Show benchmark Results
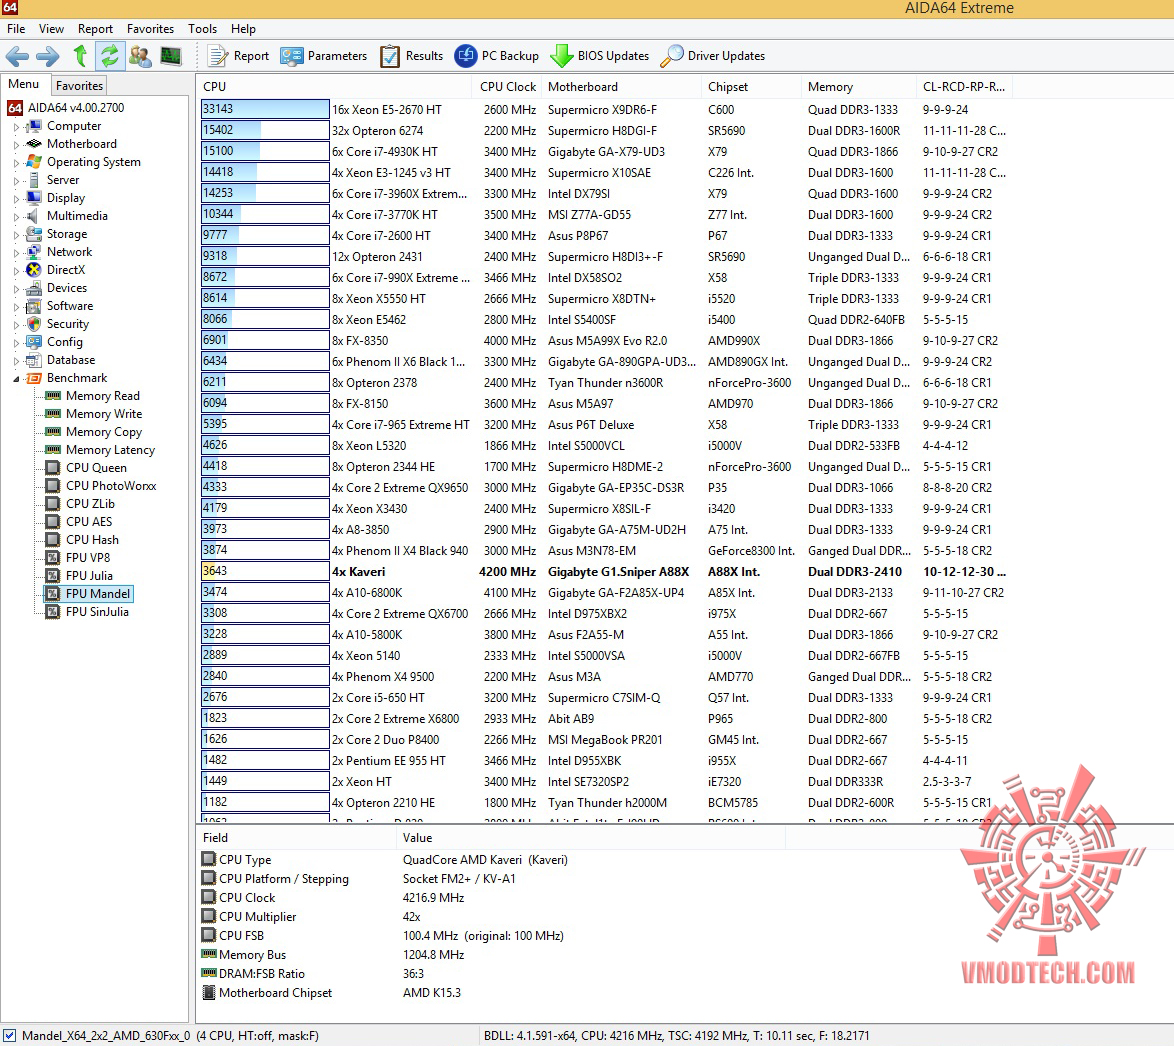The width and height of the screenshot is (1174, 1046). coord(412,56)
